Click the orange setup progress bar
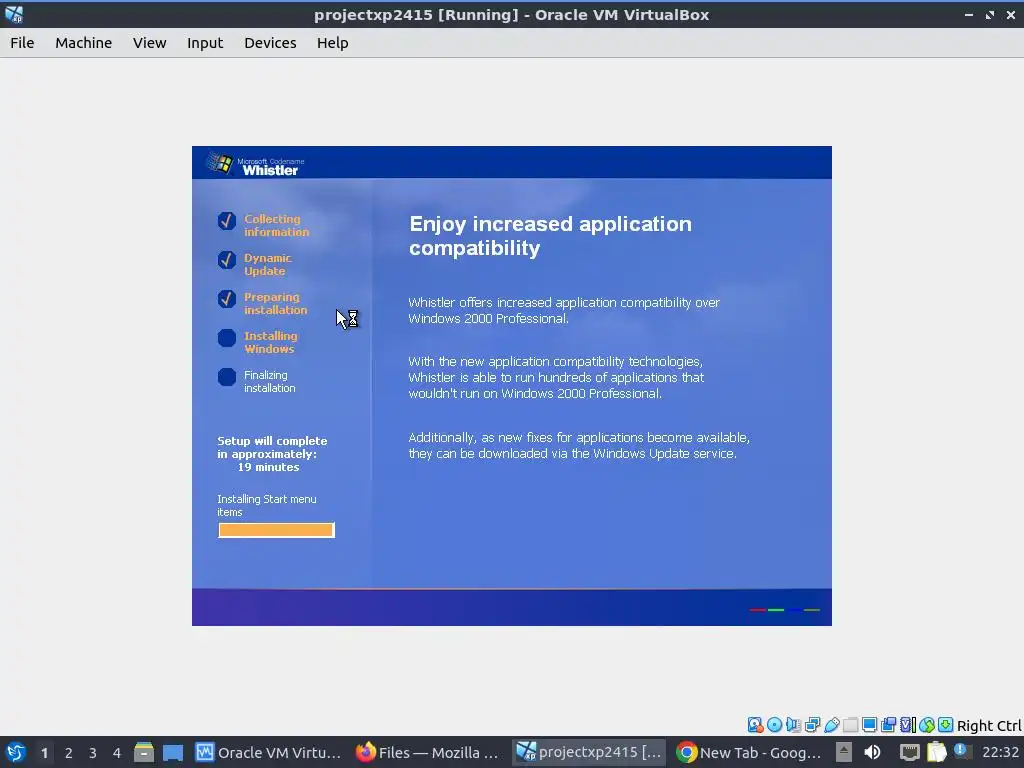 pos(276,530)
